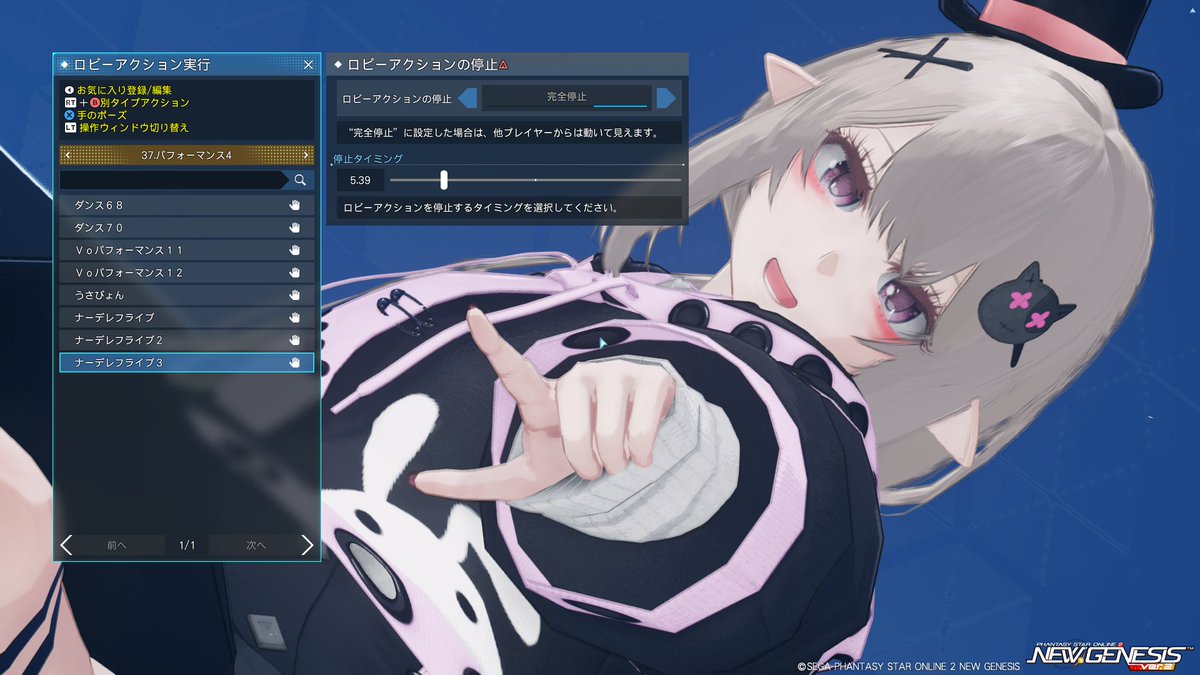Viewport: 1200px width, 675px height.
Task: Click the action search input field
Action: coord(175,180)
